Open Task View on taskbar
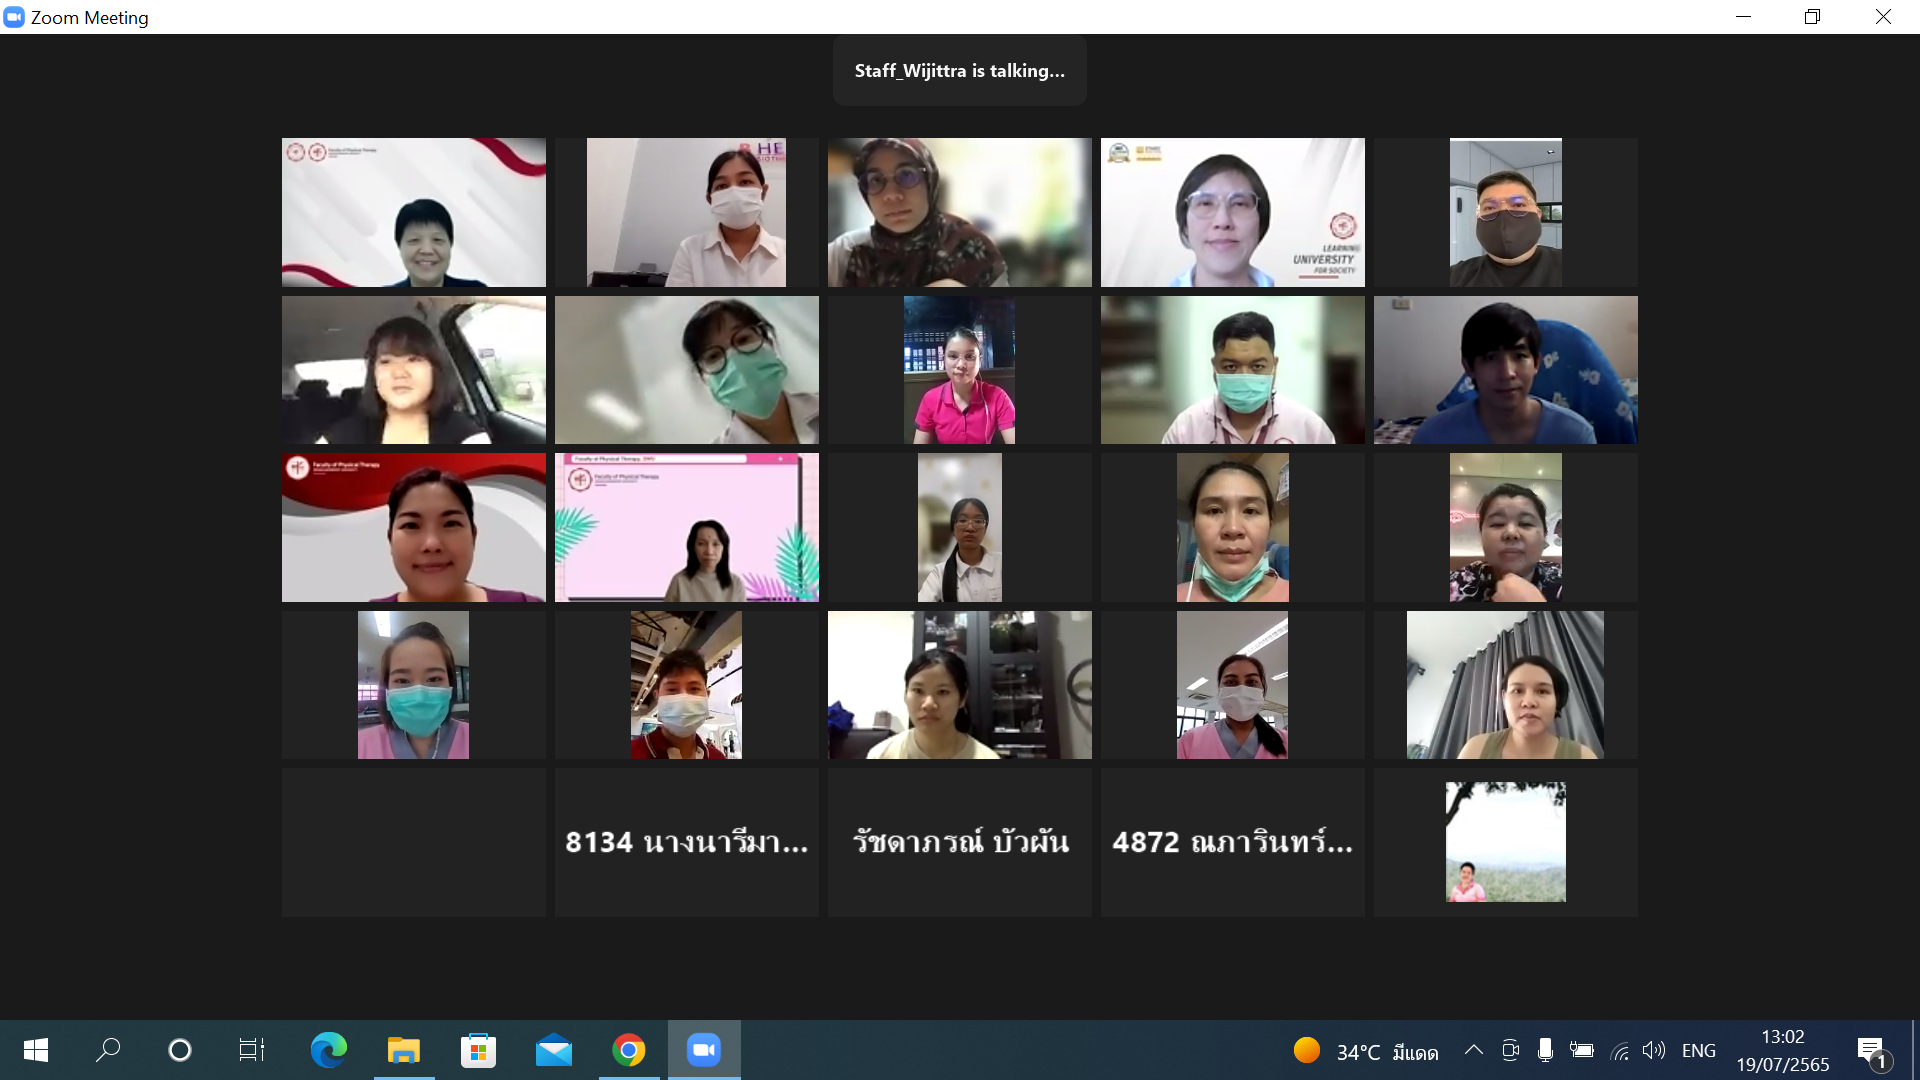Image resolution: width=1920 pixels, height=1080 pixels. coord(251,1050)
